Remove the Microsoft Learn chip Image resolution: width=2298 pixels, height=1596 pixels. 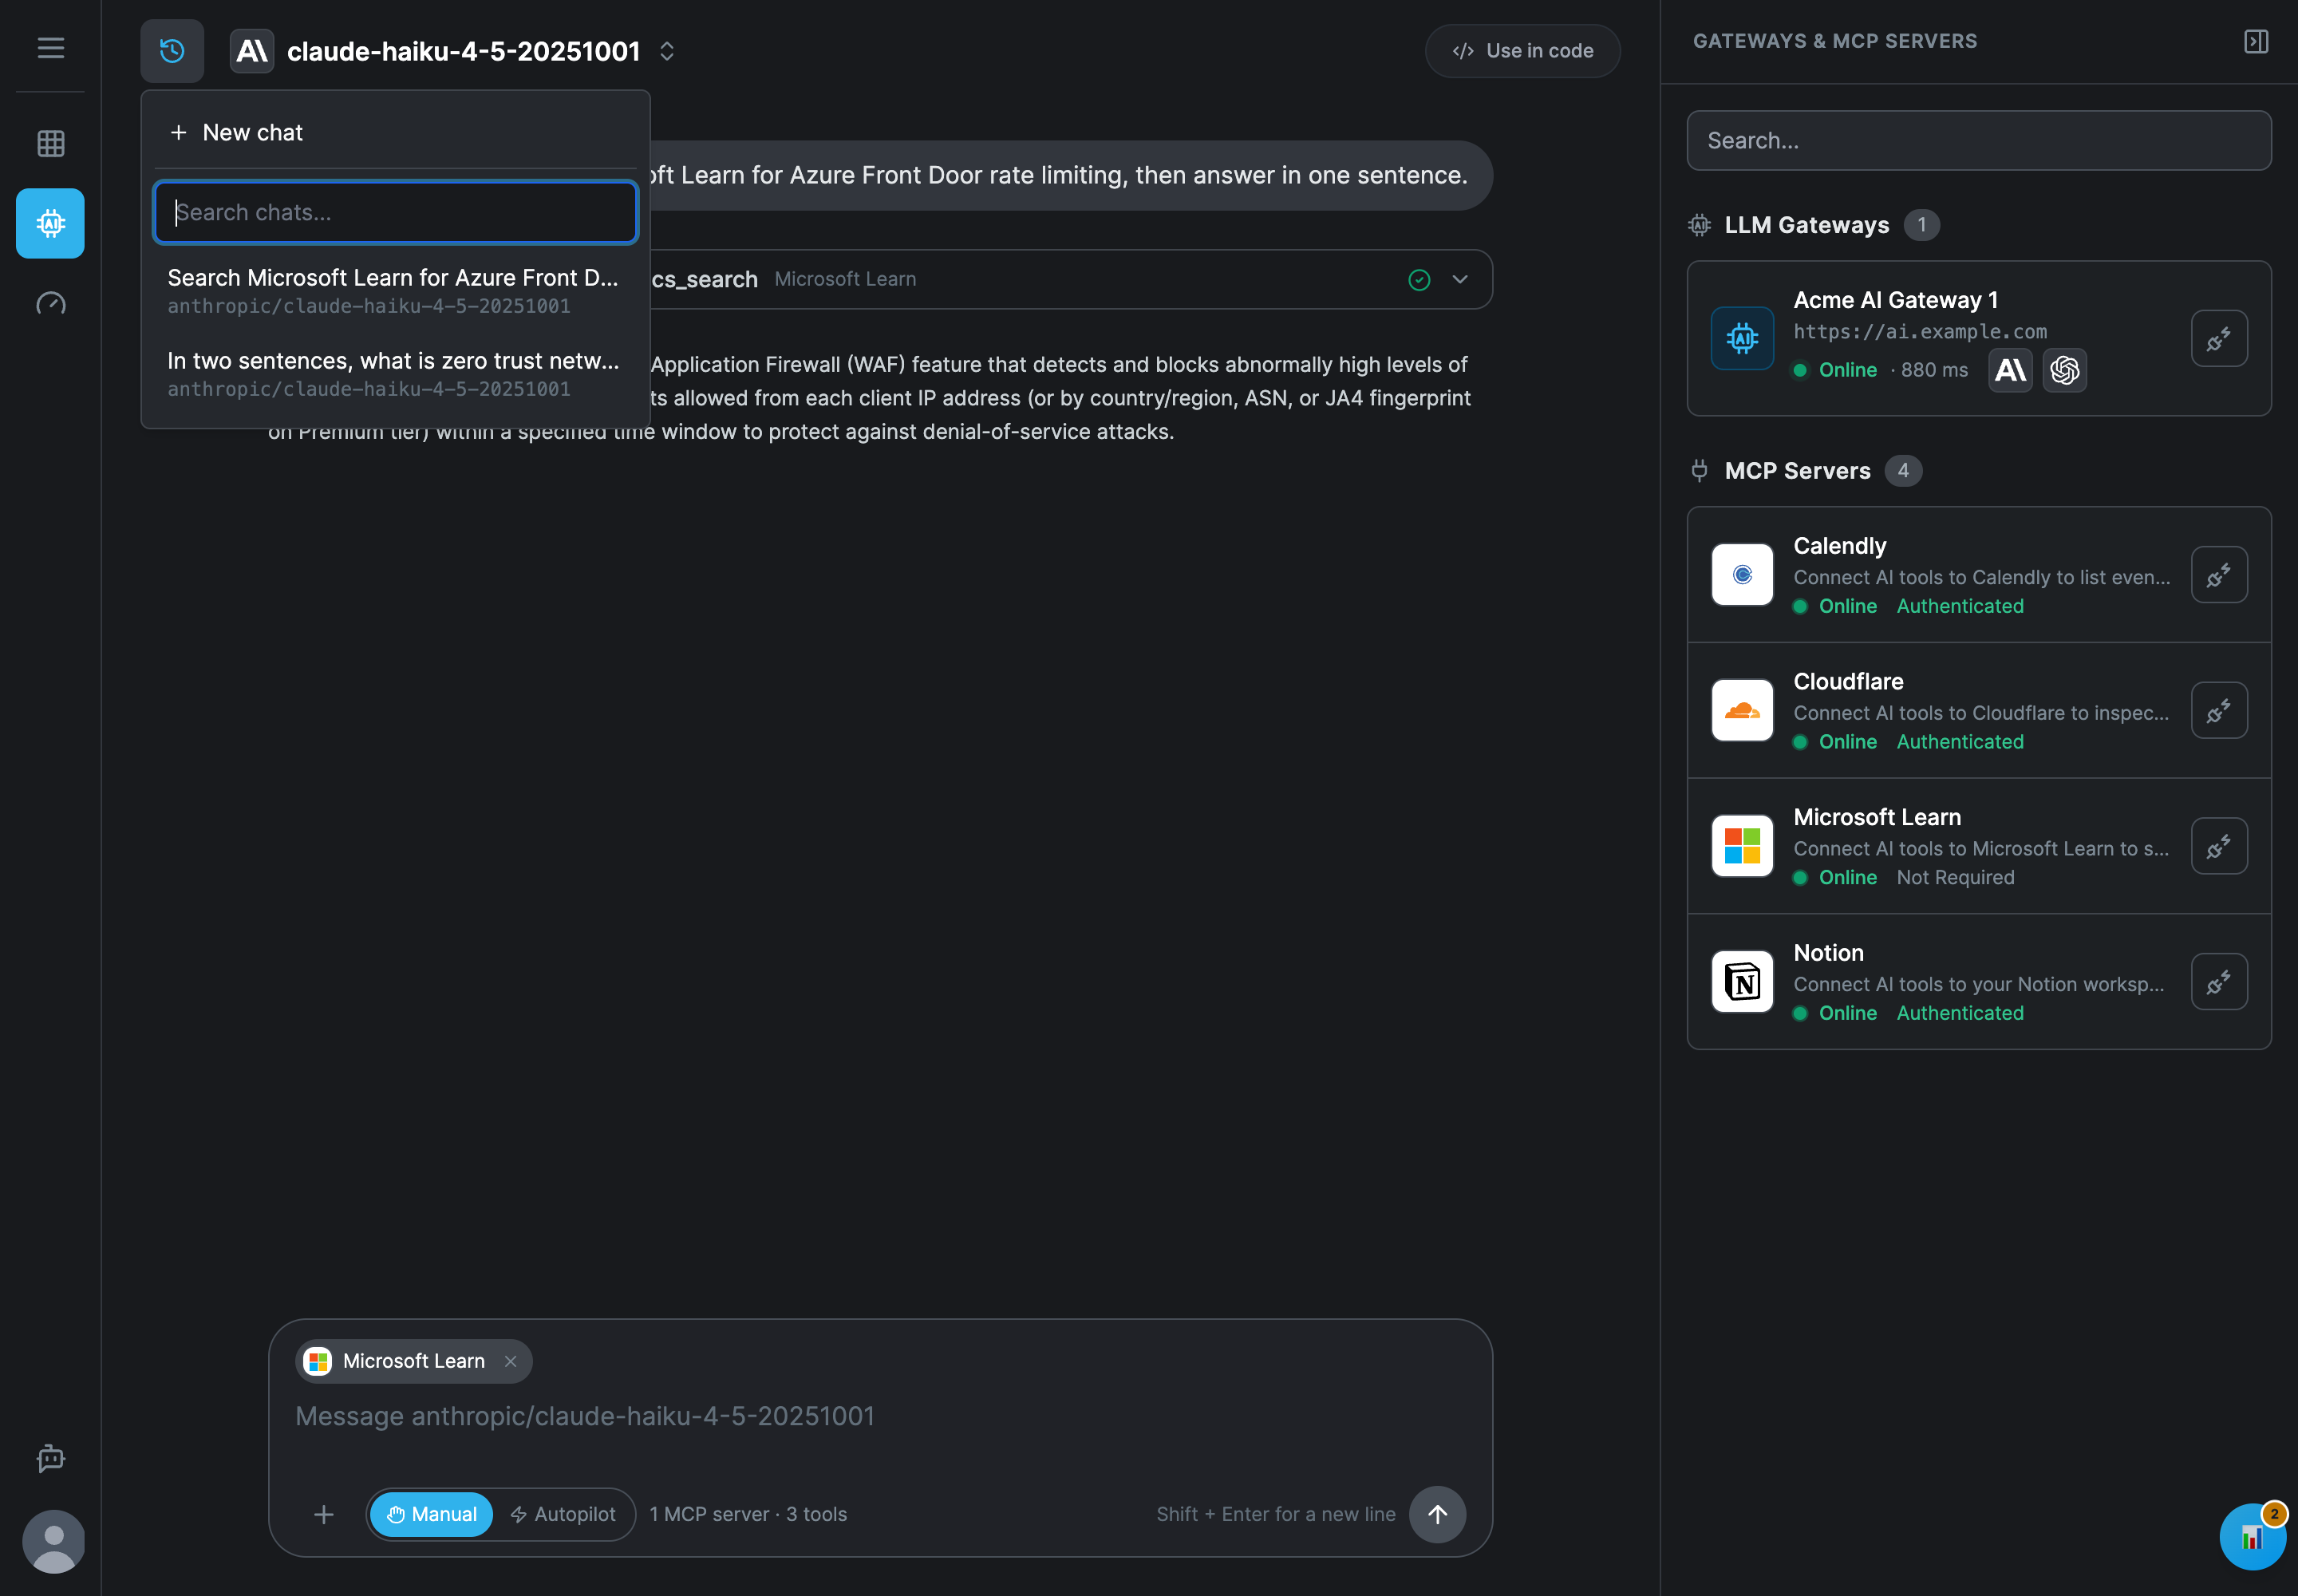point(510,1361)
